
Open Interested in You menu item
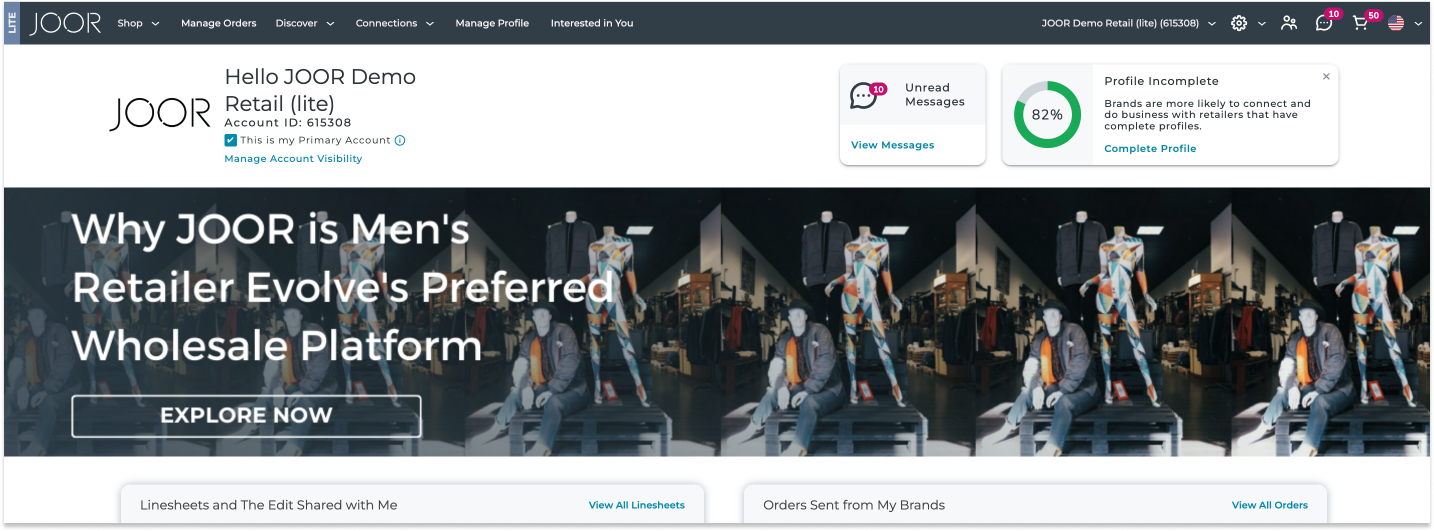(592, 23)
